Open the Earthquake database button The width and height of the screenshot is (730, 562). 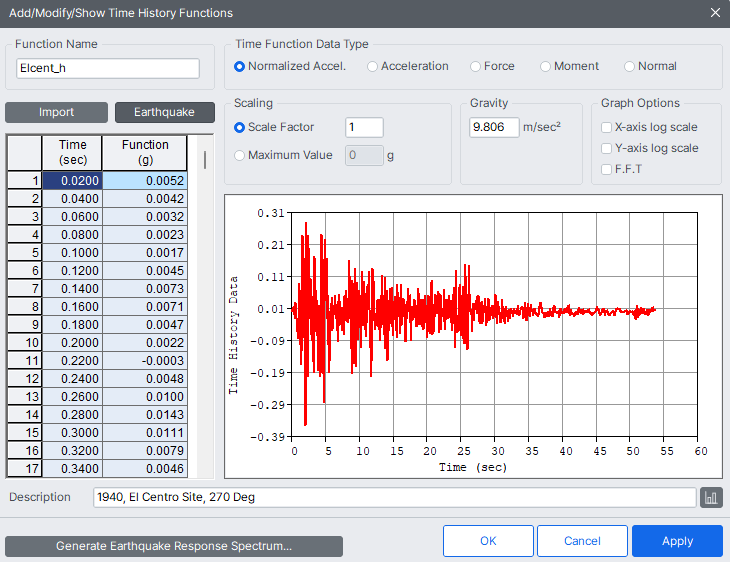point(164,112)
